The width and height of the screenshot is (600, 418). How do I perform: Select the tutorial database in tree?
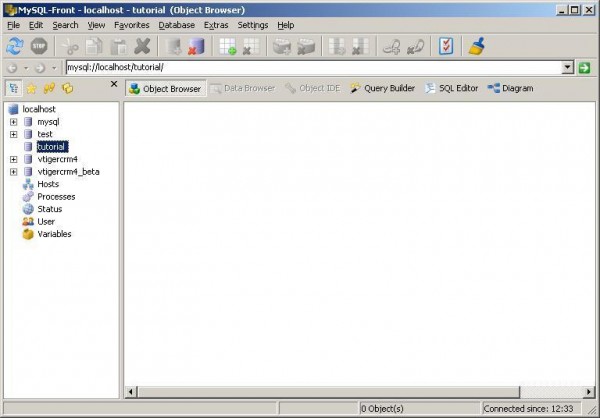coord(52,147)
